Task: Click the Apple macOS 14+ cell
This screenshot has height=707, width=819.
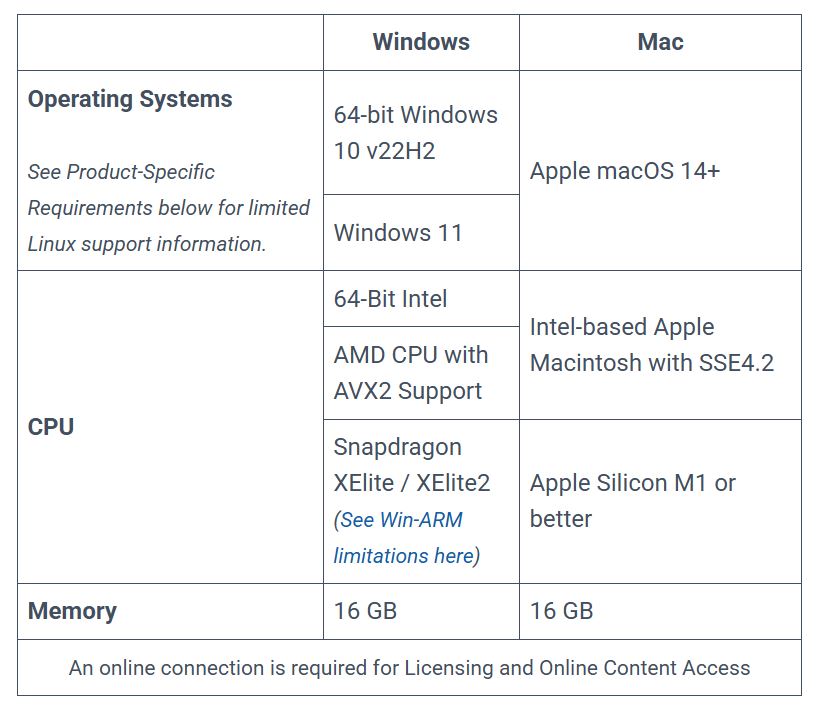Action: (660, 171)
